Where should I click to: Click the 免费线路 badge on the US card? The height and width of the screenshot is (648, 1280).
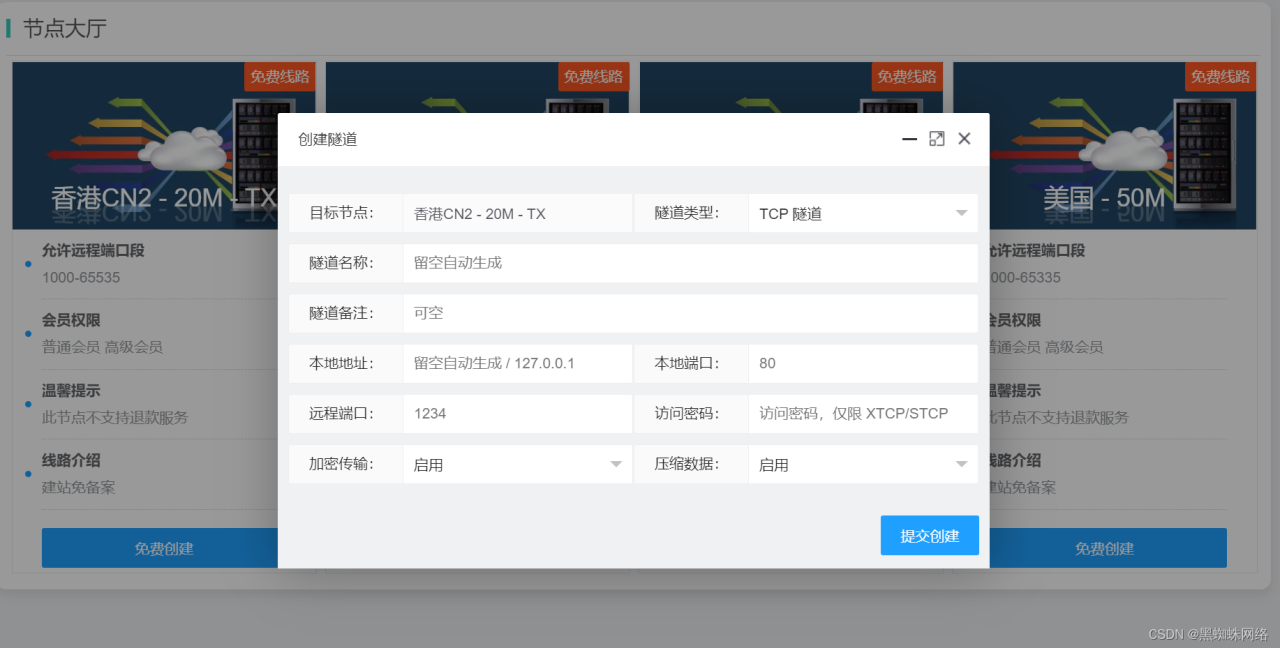[x=1219, y=76]
